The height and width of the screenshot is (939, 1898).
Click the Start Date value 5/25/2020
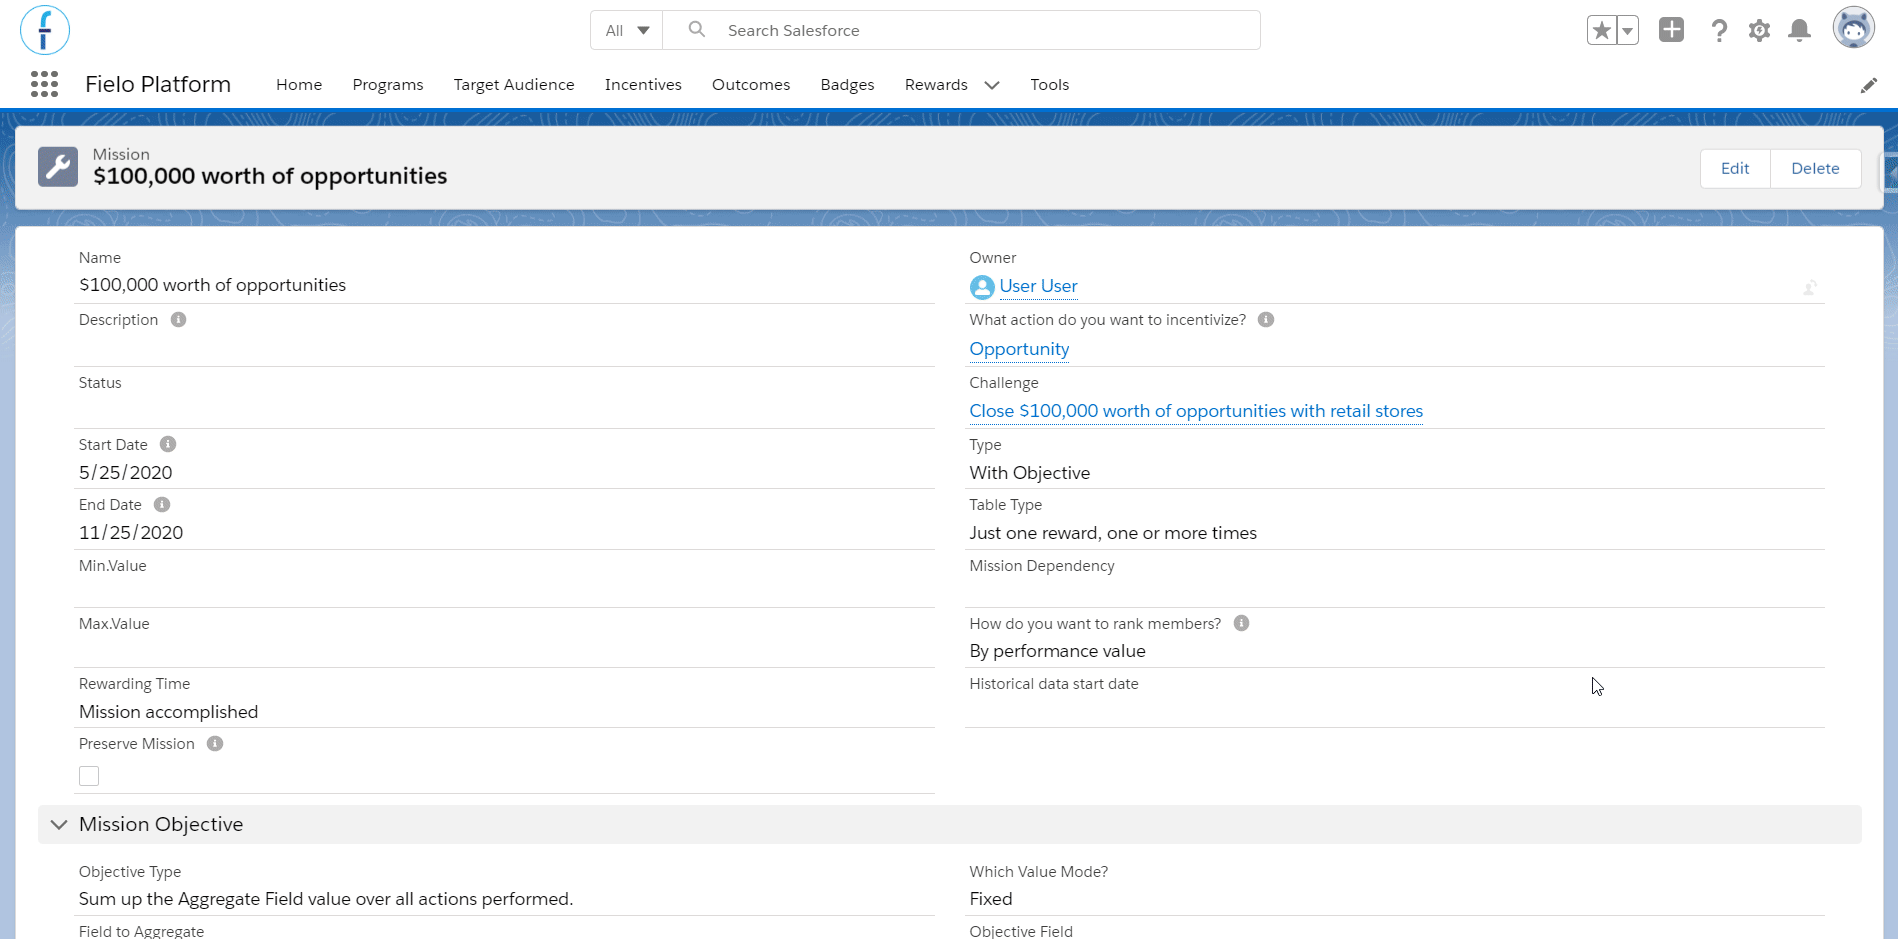[x=126, y=473]
